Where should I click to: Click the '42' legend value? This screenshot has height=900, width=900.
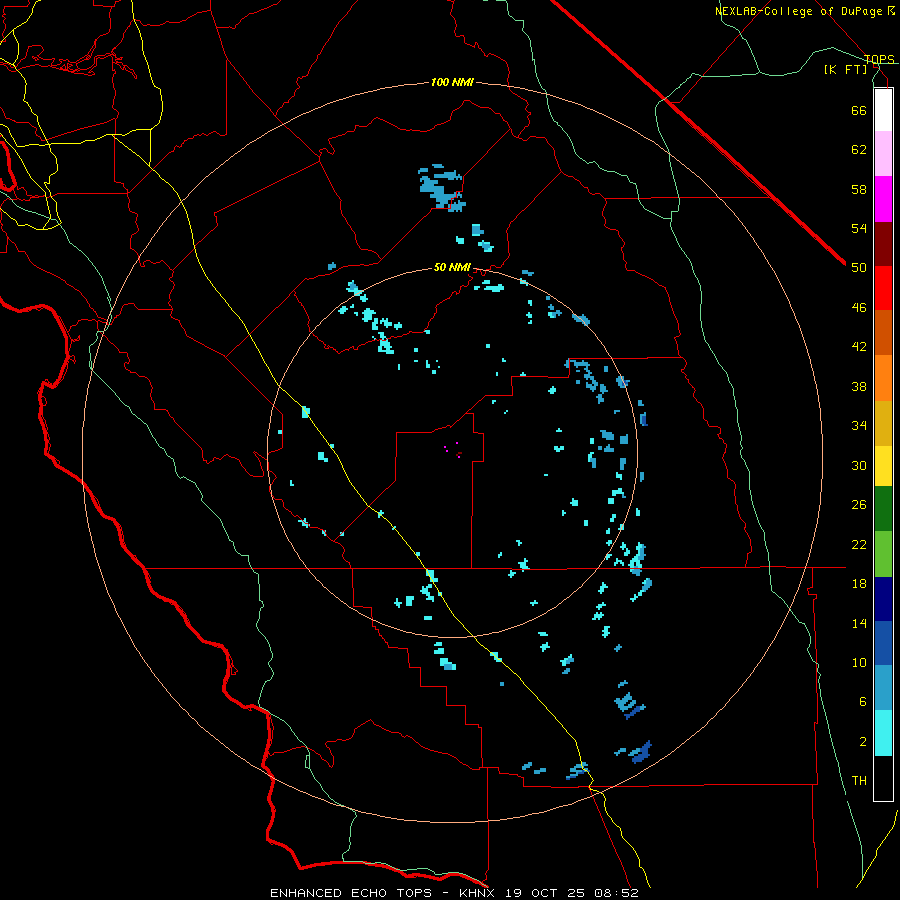(x=859, y=347)
